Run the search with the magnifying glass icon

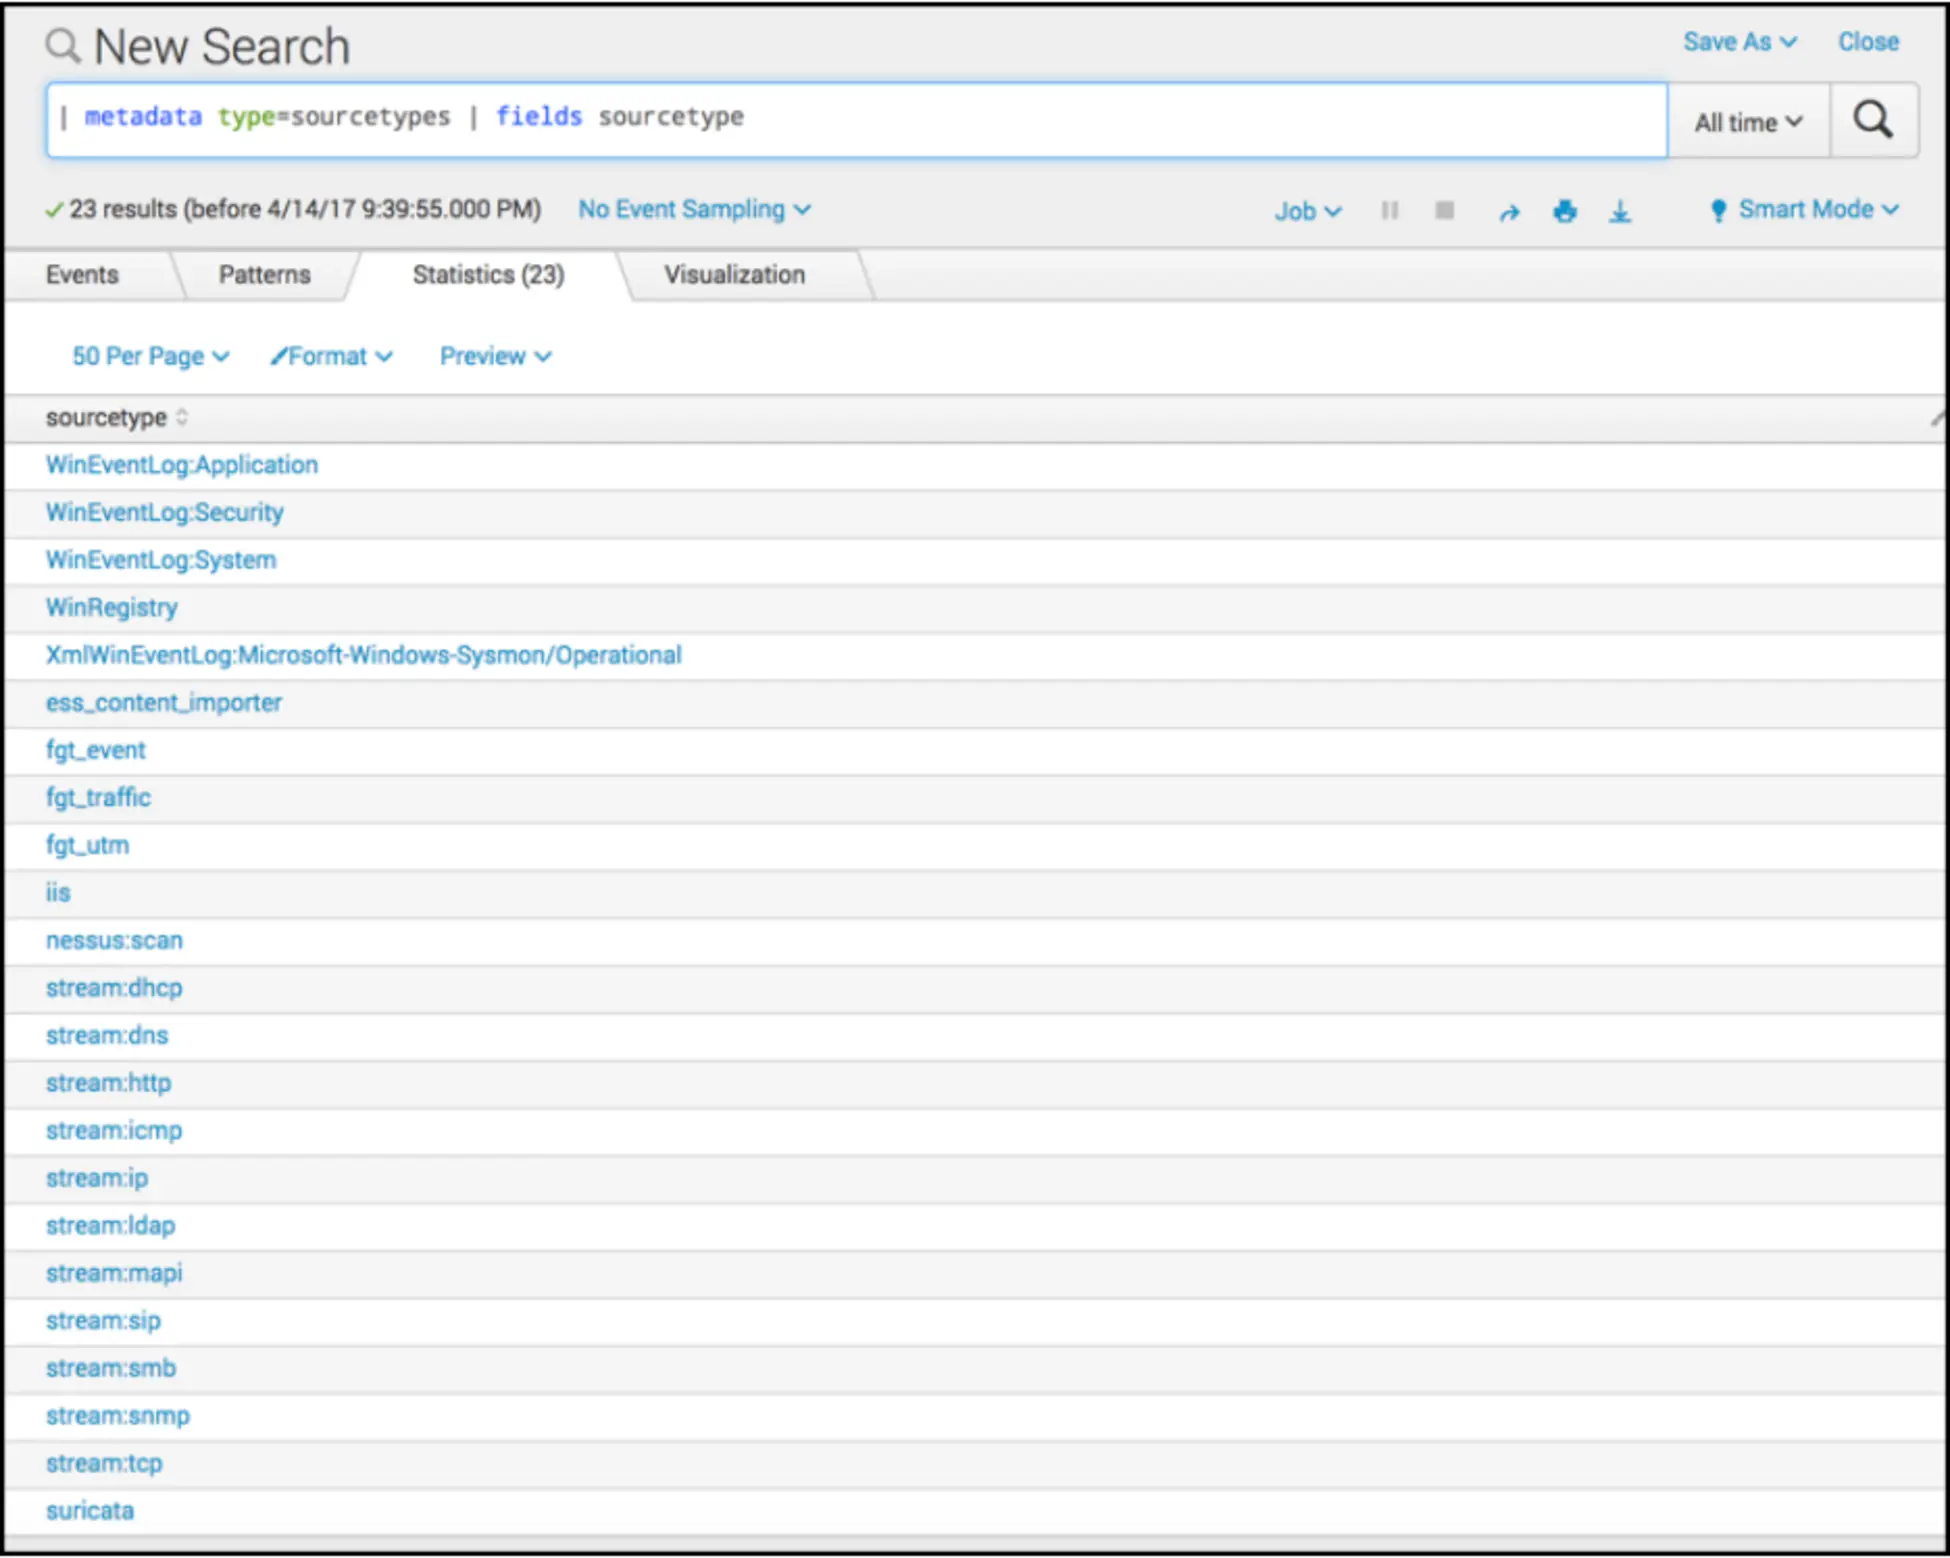click(1876, 119)
